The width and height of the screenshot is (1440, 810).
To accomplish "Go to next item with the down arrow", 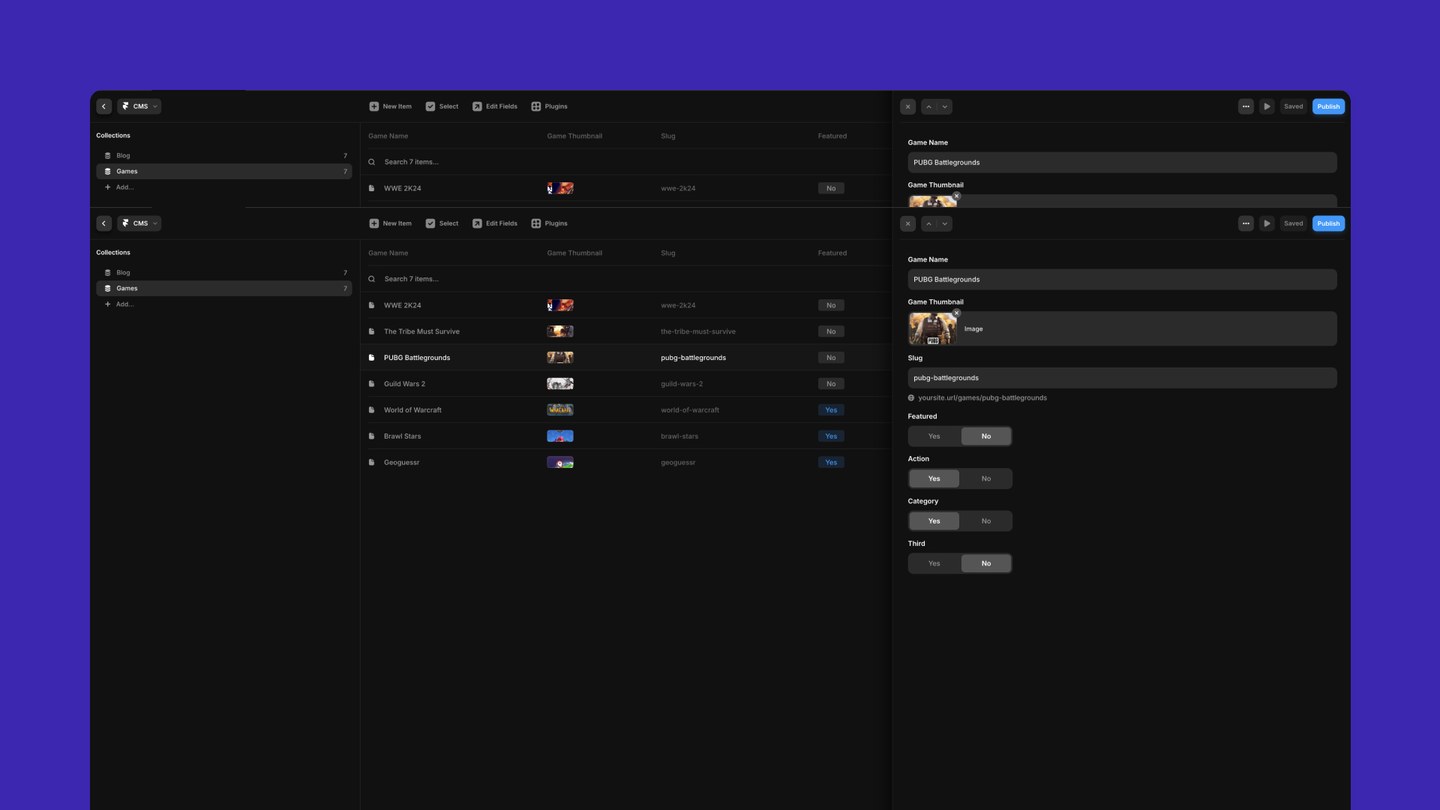I will pyautogui.click(x=943, y=223).
